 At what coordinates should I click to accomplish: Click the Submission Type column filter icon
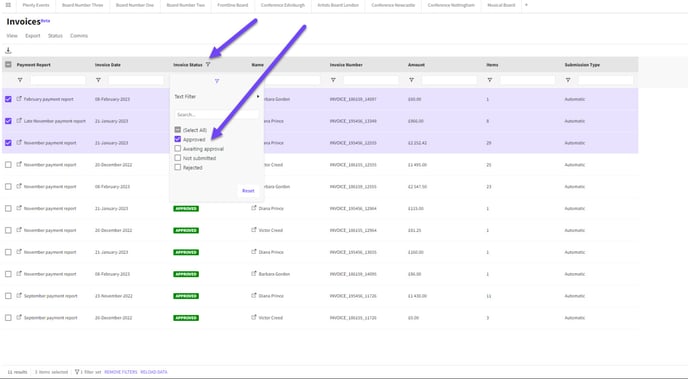(568, 80)
